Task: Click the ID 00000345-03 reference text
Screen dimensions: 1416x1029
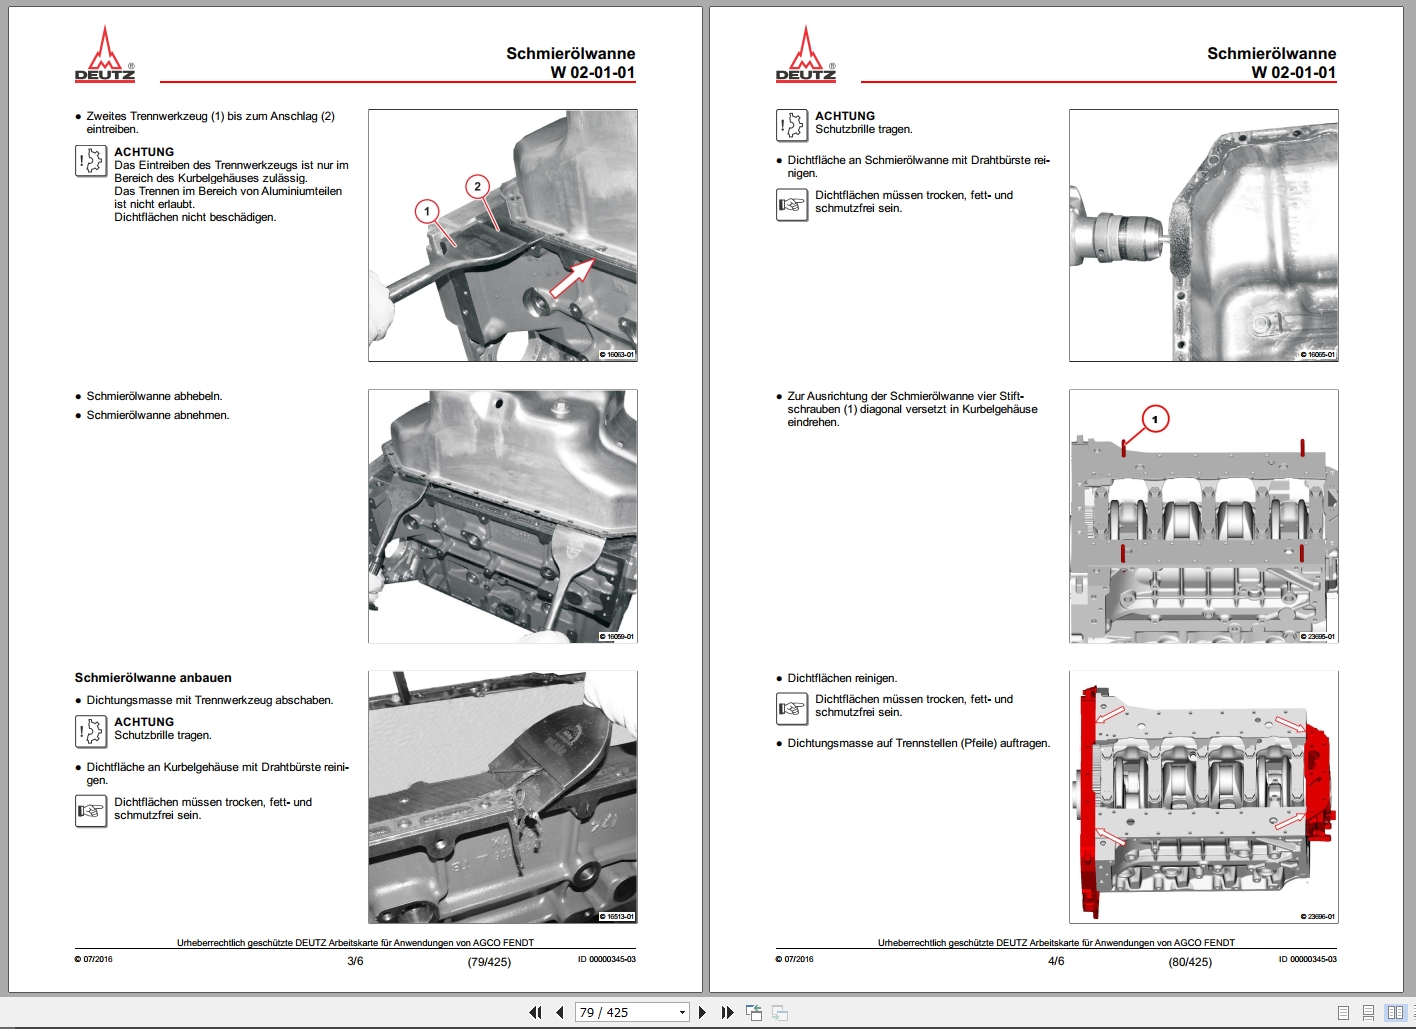Action: coord(605,959)
